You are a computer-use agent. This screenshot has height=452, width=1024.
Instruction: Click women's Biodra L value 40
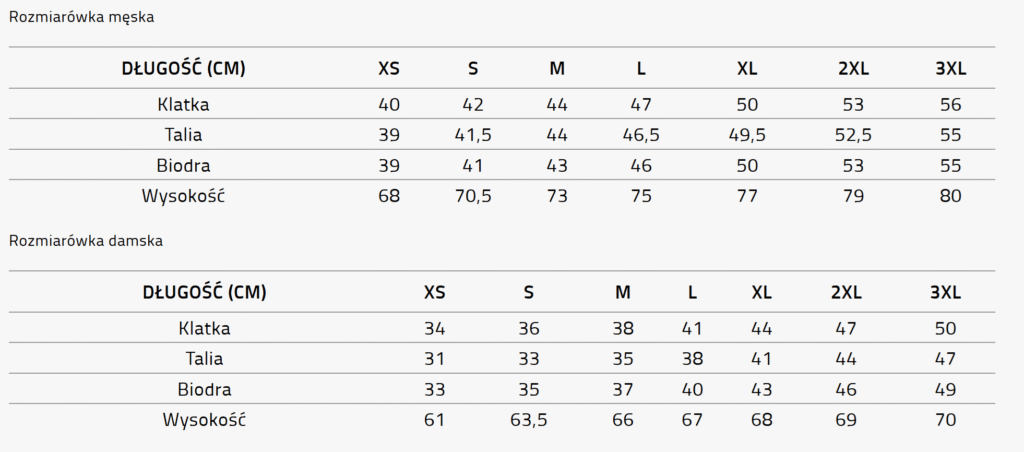pyautogui.click(x=692, y=389)
